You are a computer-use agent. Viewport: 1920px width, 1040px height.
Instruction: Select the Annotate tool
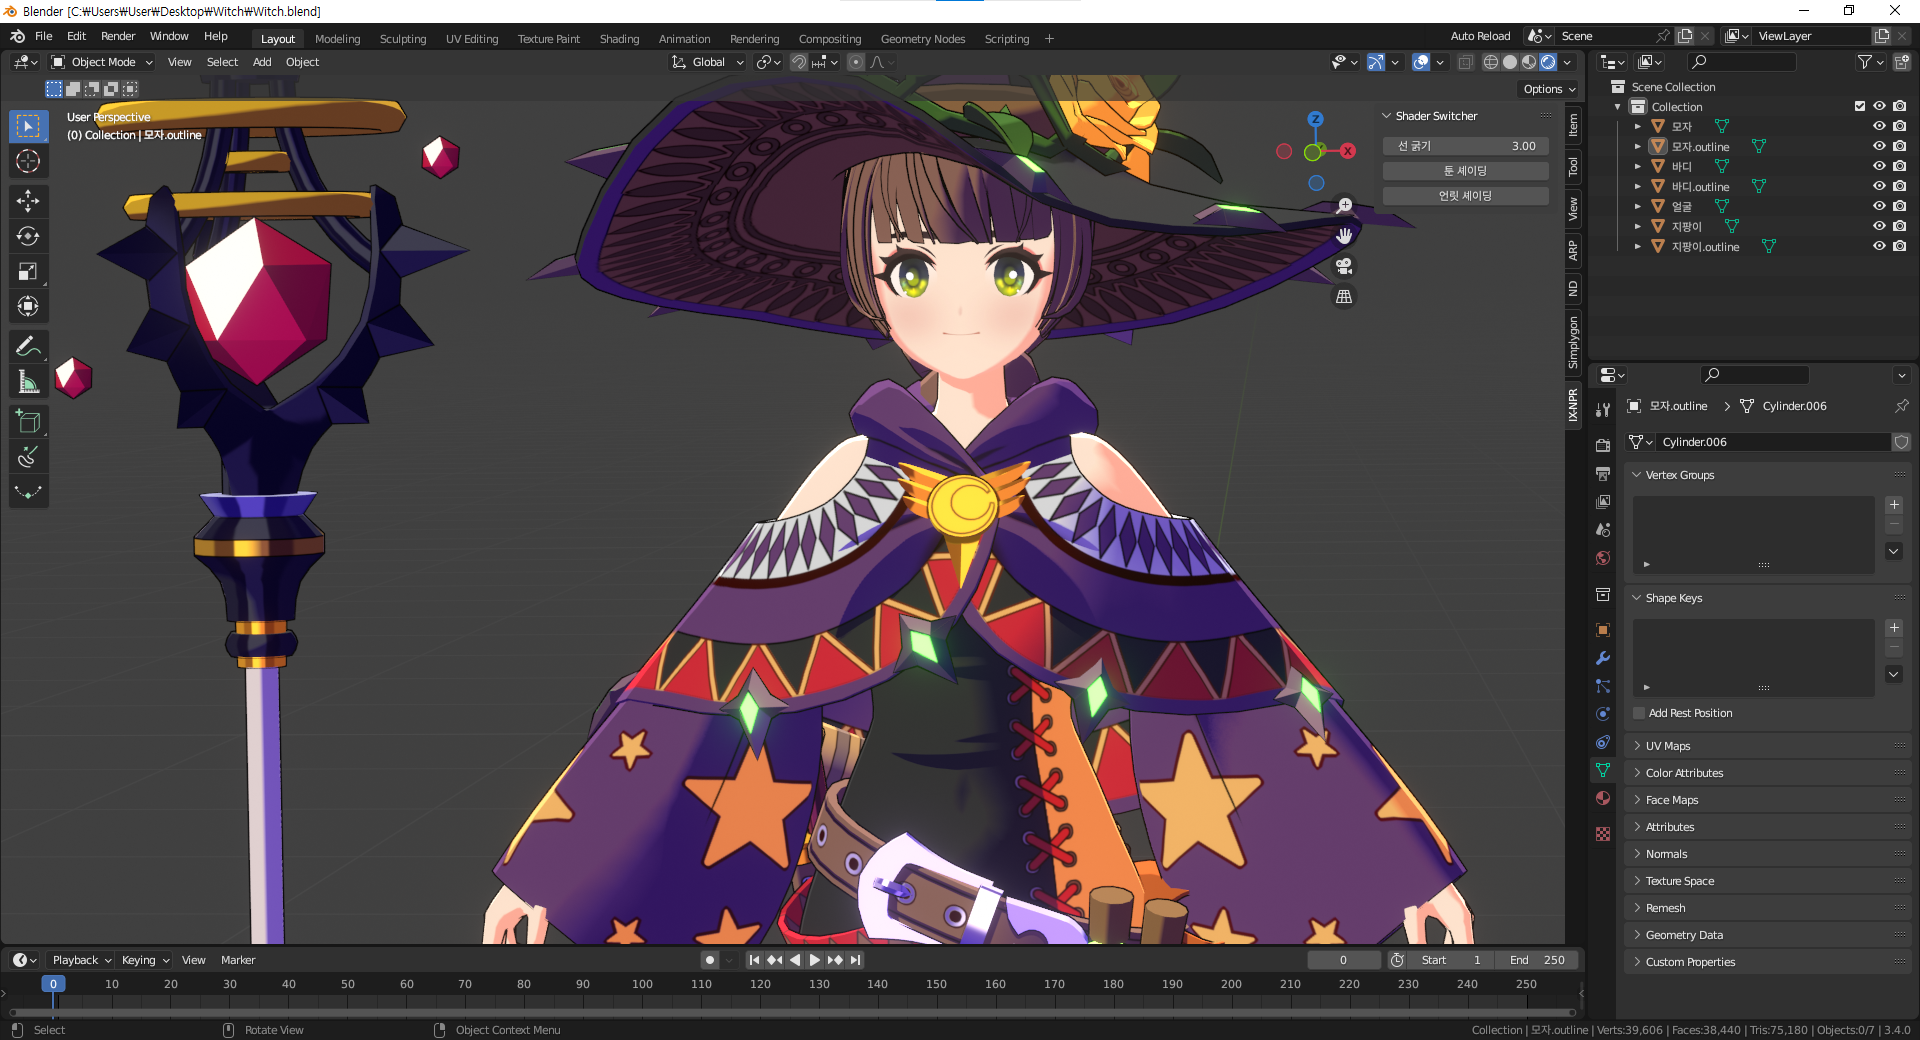[28, 347]
